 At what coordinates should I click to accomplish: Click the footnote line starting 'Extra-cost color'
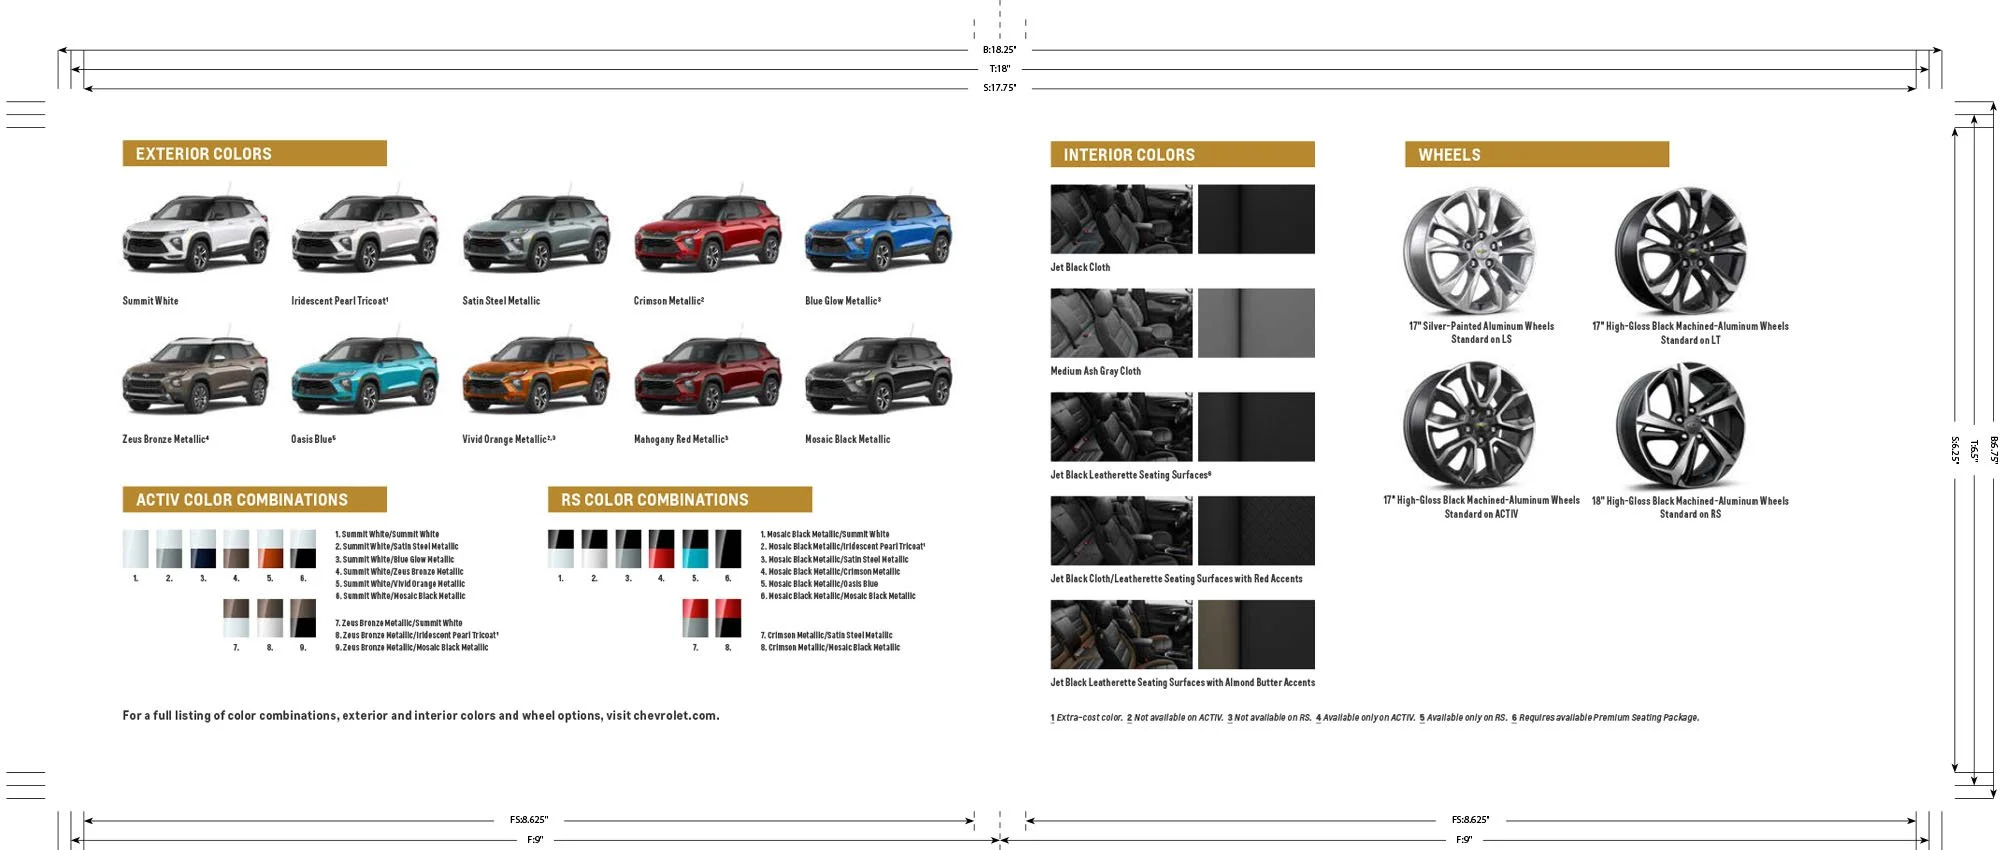pos(1374,717)
